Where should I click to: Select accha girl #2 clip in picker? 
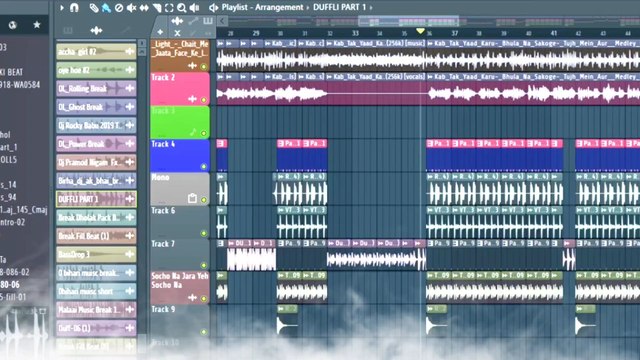(96, 52)
